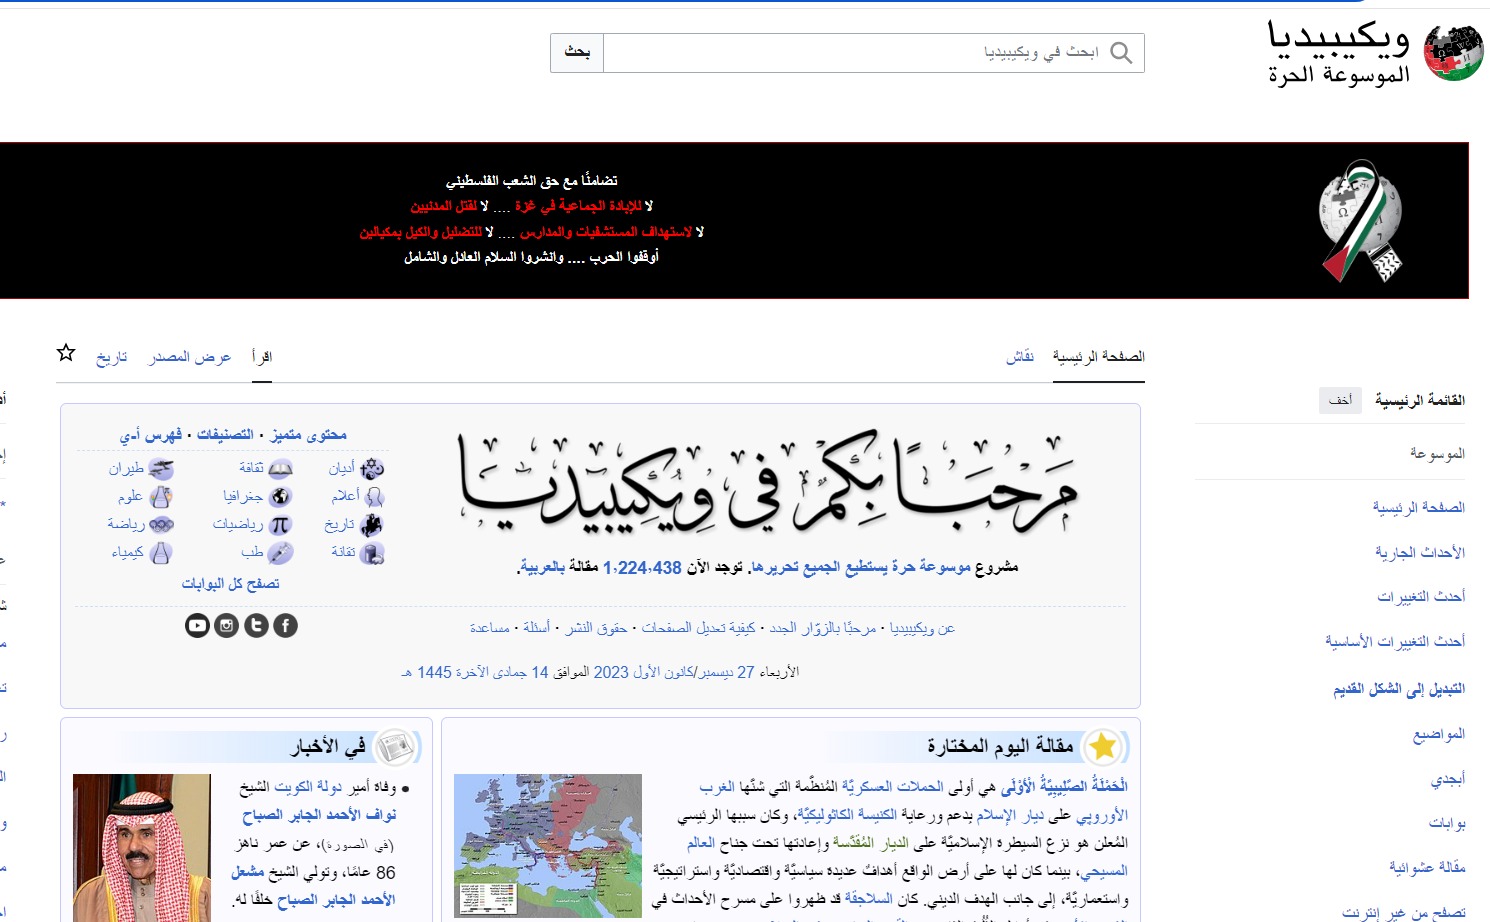Focus the ابحث في ويكيبيديا search field
The image size is (1490, 922).
click(873, 53)
